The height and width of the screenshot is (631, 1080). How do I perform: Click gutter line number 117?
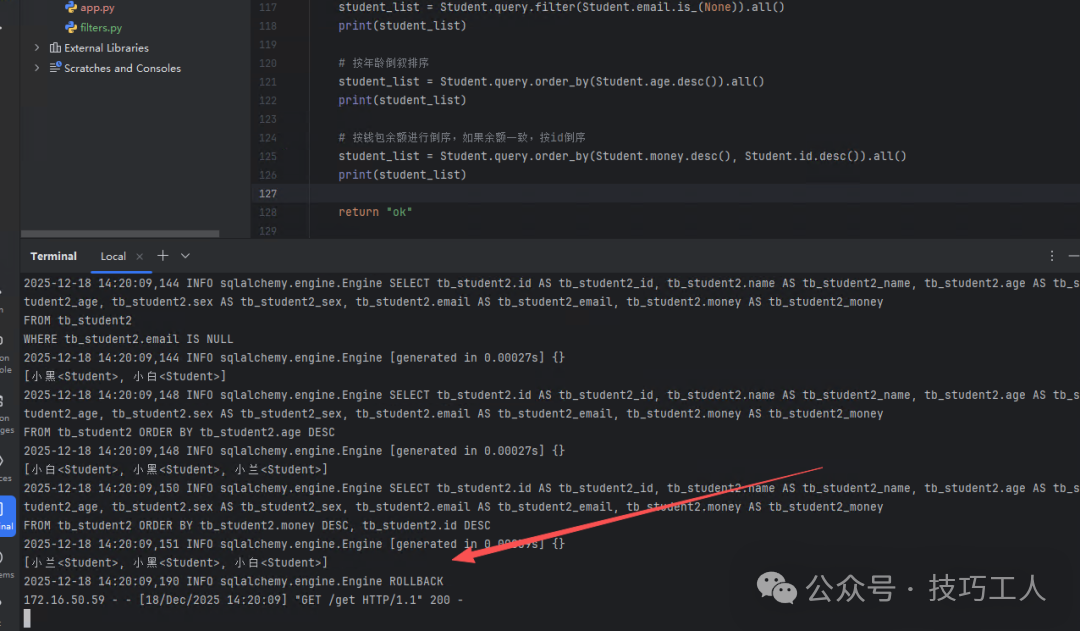click(x=268, y=7)
